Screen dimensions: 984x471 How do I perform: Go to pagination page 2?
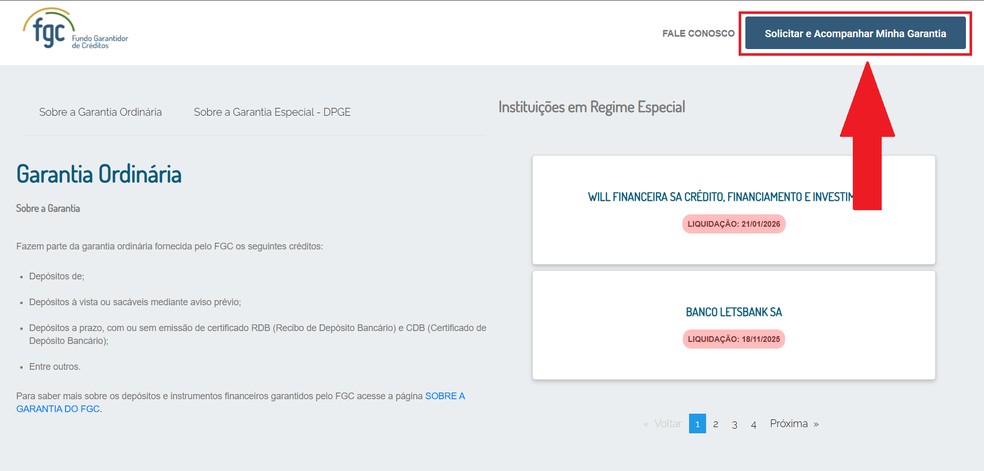(716, 424)
